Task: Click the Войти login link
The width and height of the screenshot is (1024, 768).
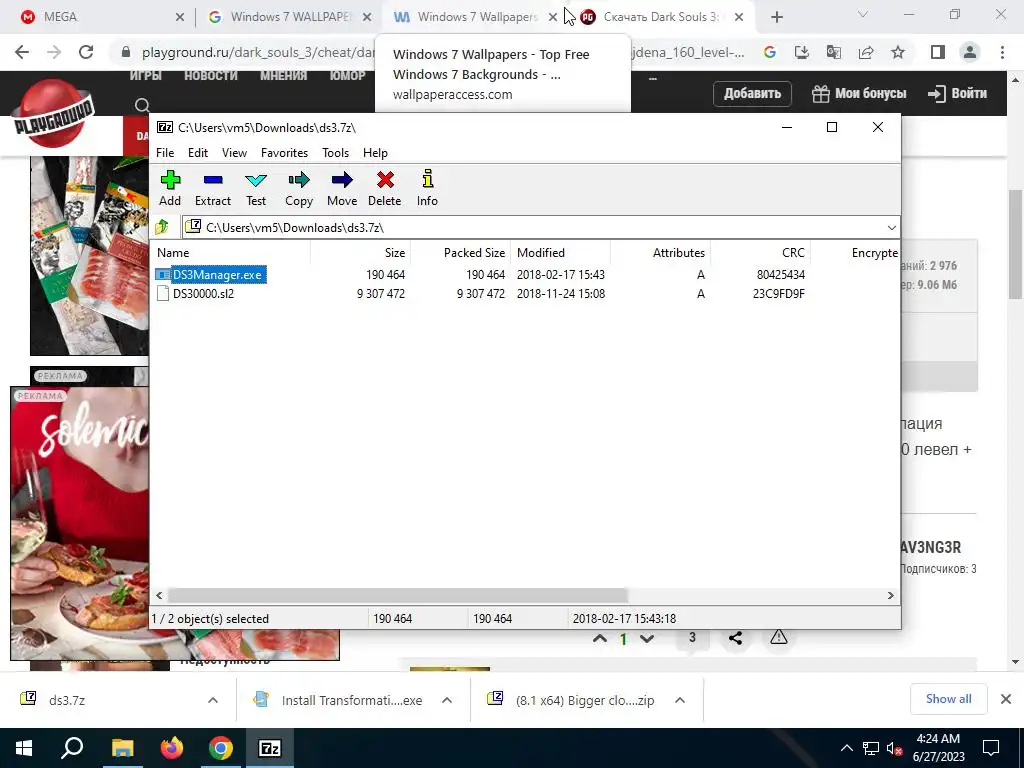Action: [957, 93]
